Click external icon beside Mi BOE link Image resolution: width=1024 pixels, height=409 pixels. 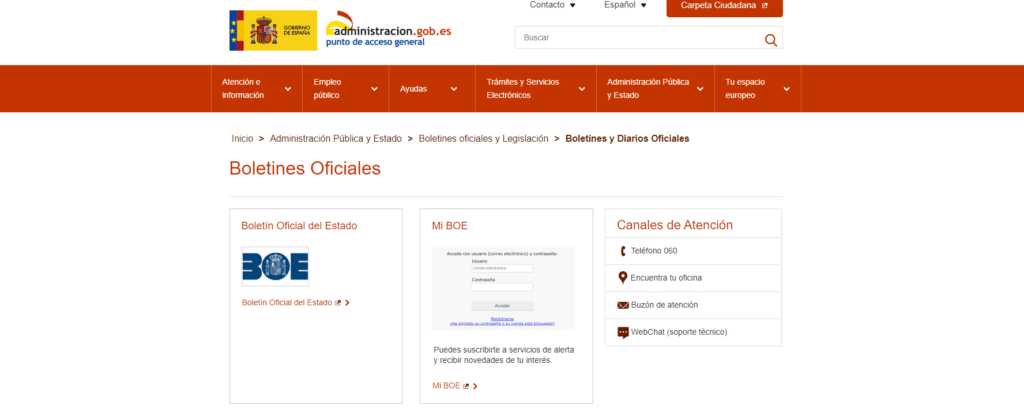(466, 386)
